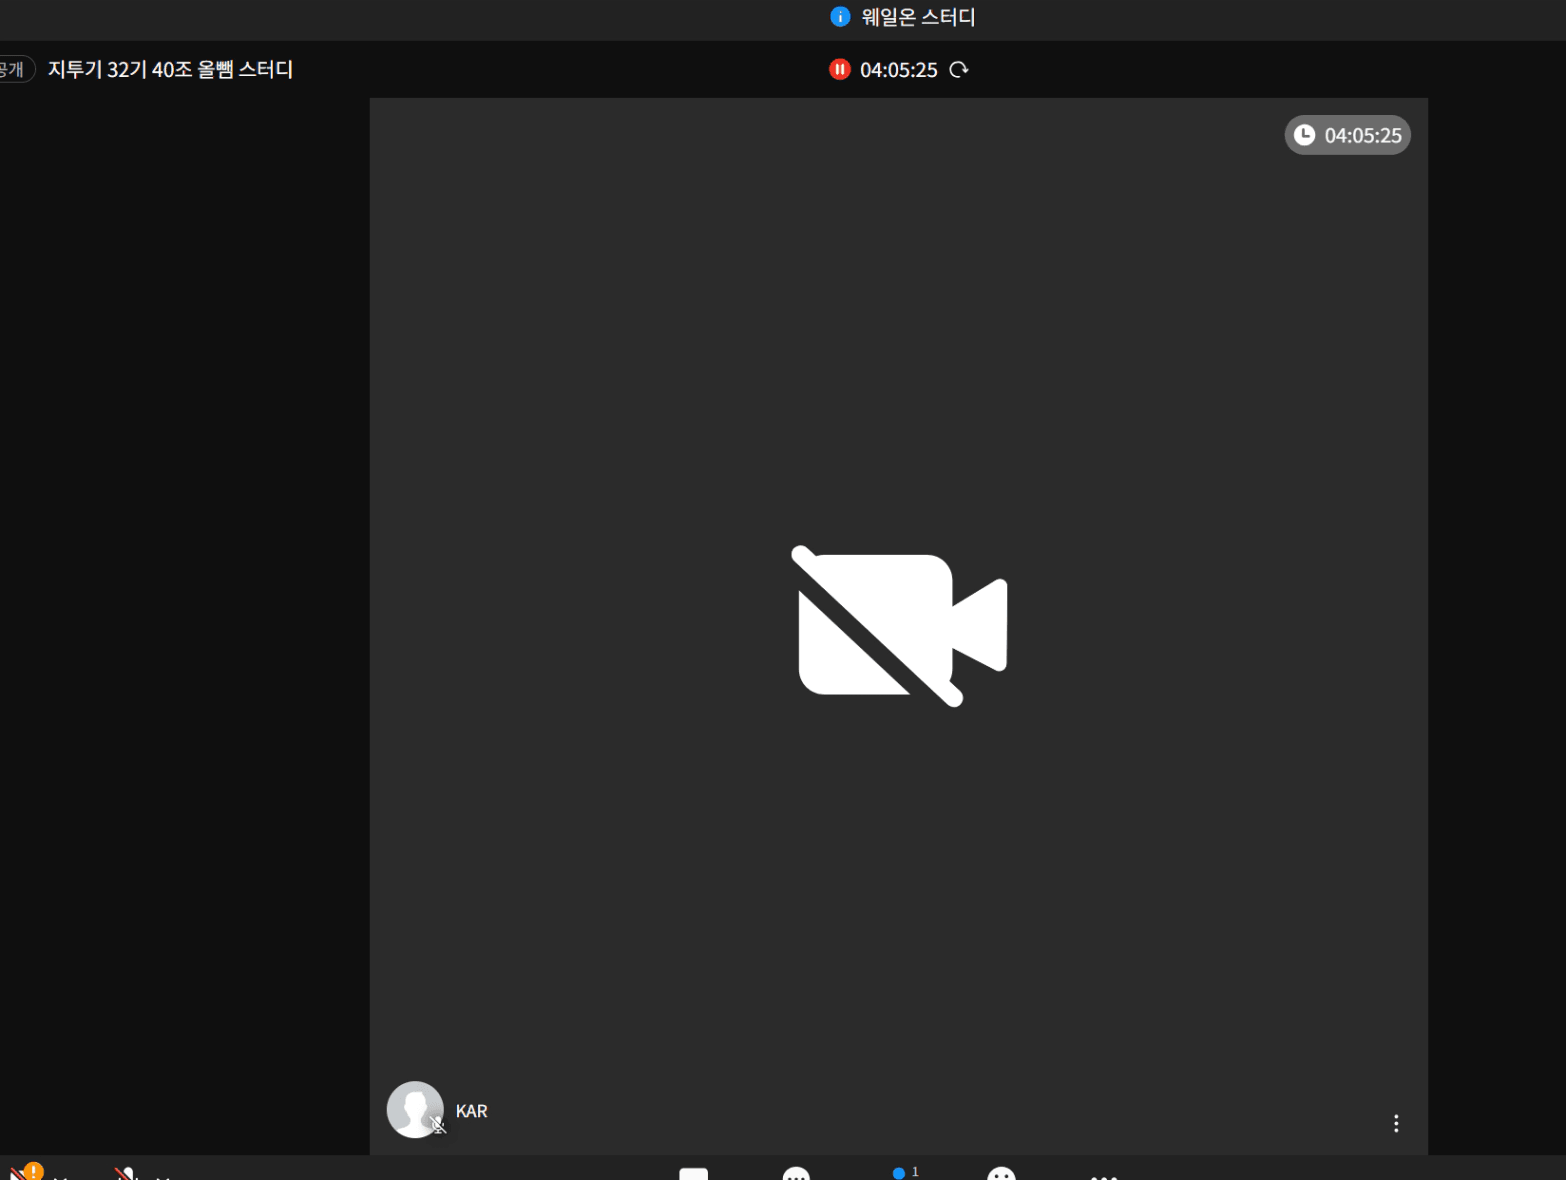Open the participants icon showing count 1

tap(903, 1173)
